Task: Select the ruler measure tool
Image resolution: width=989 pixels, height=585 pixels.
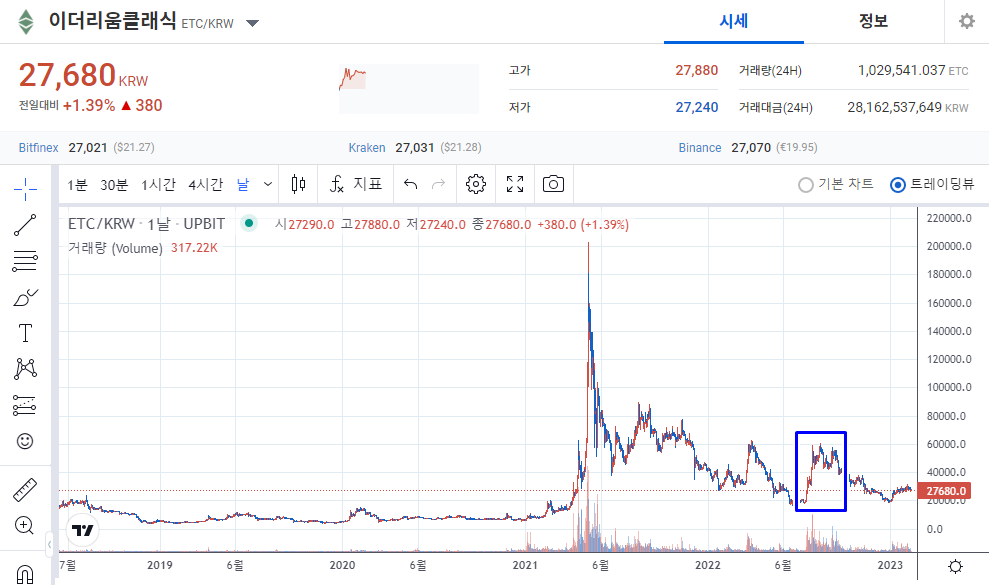Action: tap(25, 490)
